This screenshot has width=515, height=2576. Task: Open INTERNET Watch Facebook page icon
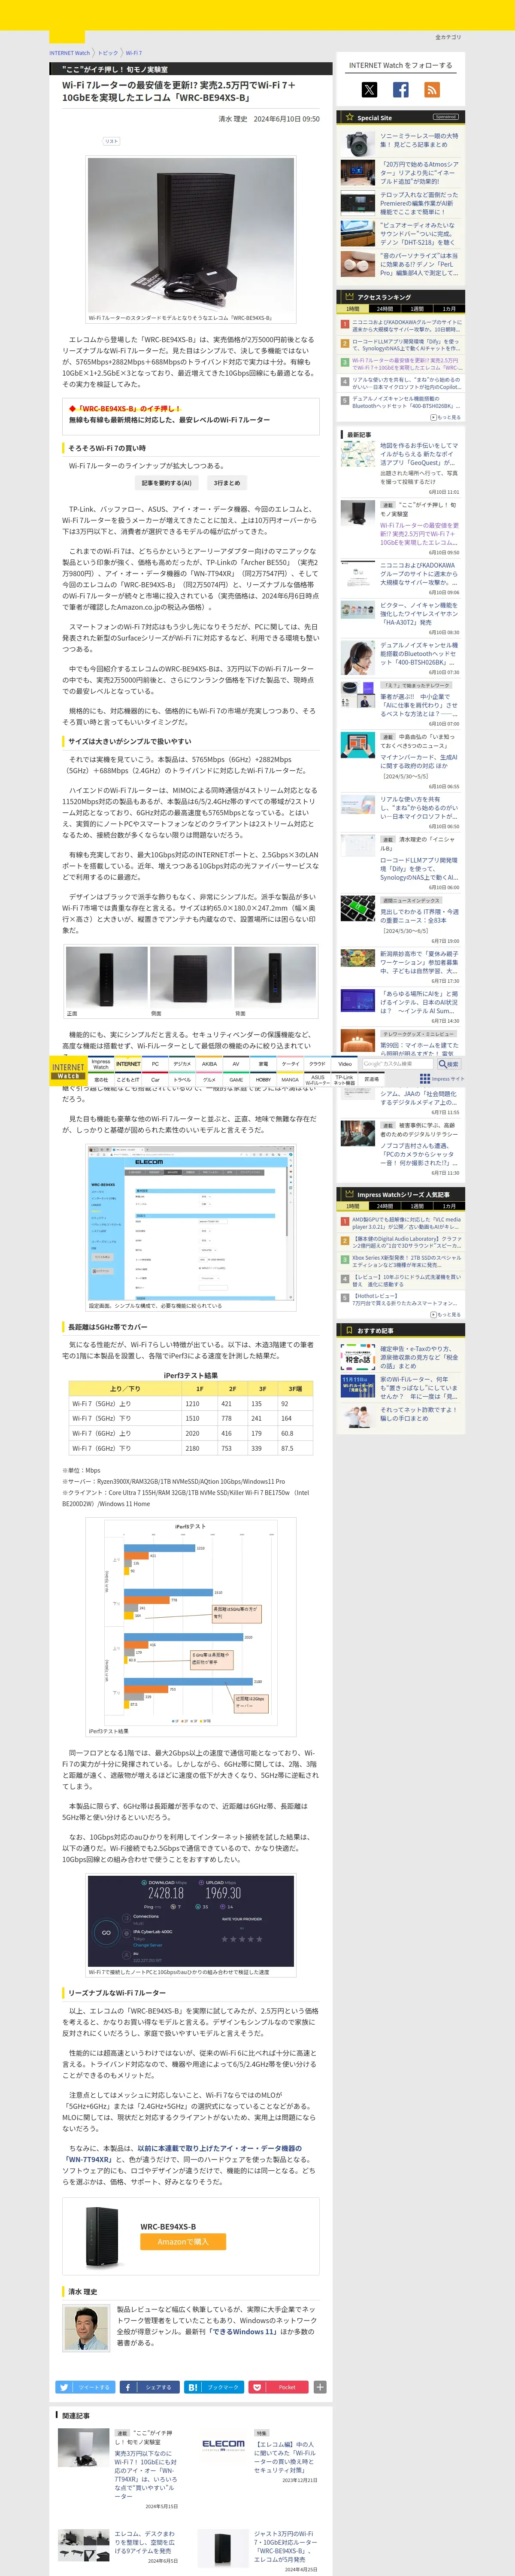click(400, 90)
